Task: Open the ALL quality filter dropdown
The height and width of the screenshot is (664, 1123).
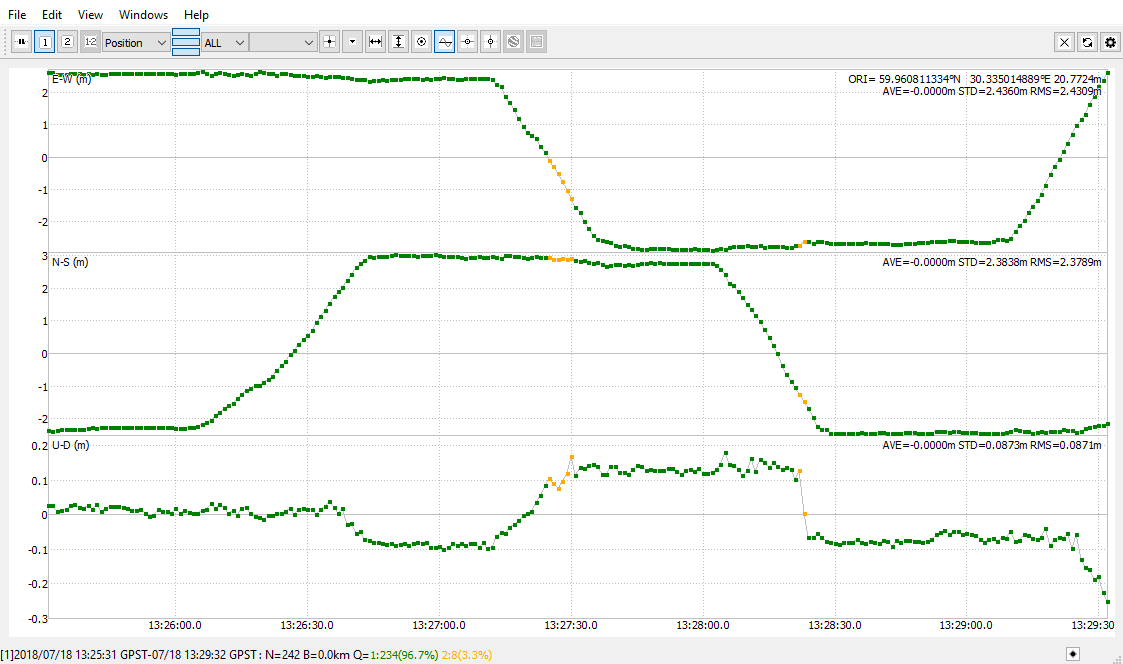Action: coord(225,43)
